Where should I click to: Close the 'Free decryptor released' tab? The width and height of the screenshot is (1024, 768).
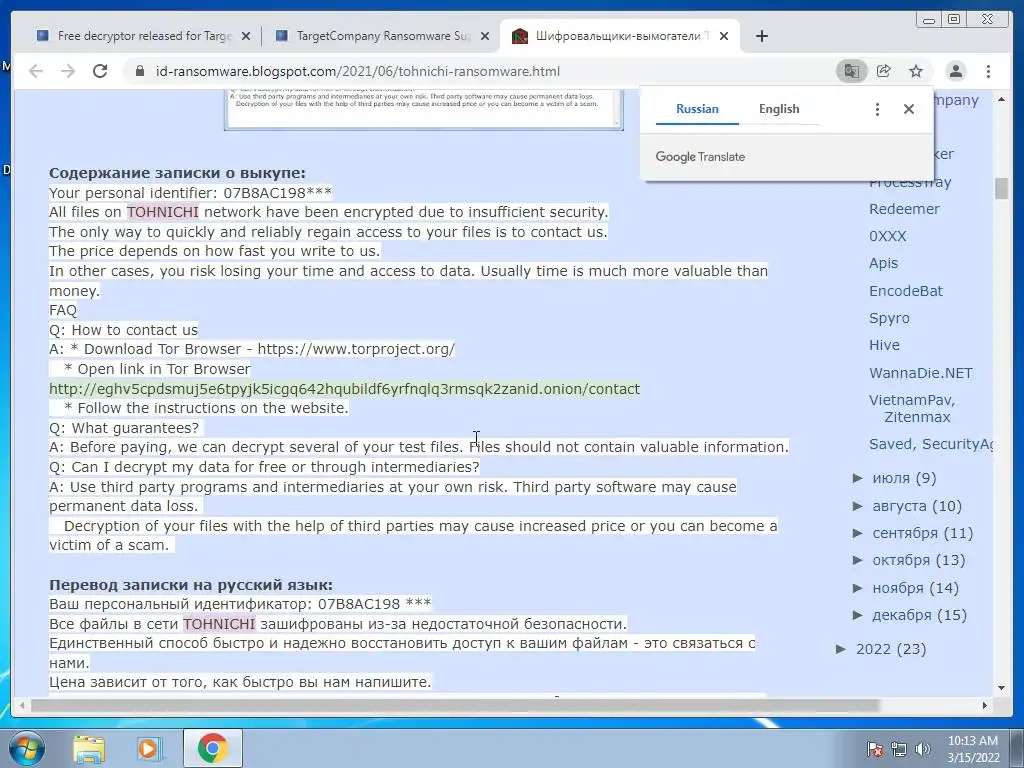(x=246, y=36)
